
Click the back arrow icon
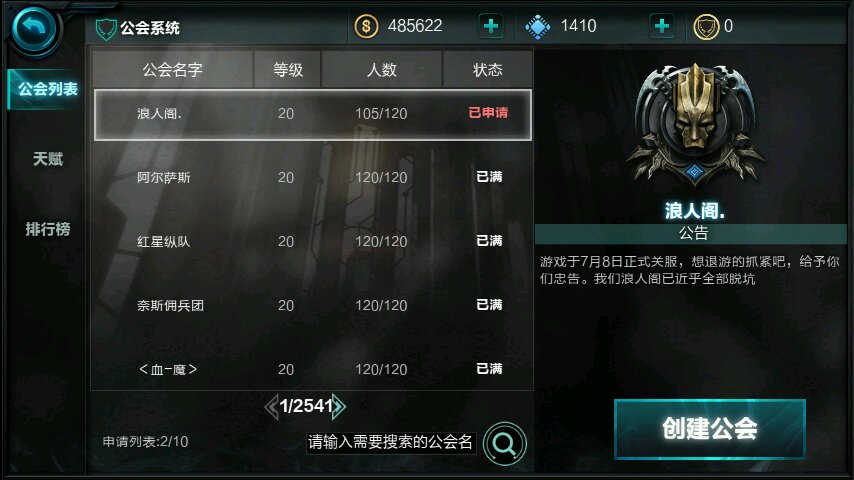point(34,28)
